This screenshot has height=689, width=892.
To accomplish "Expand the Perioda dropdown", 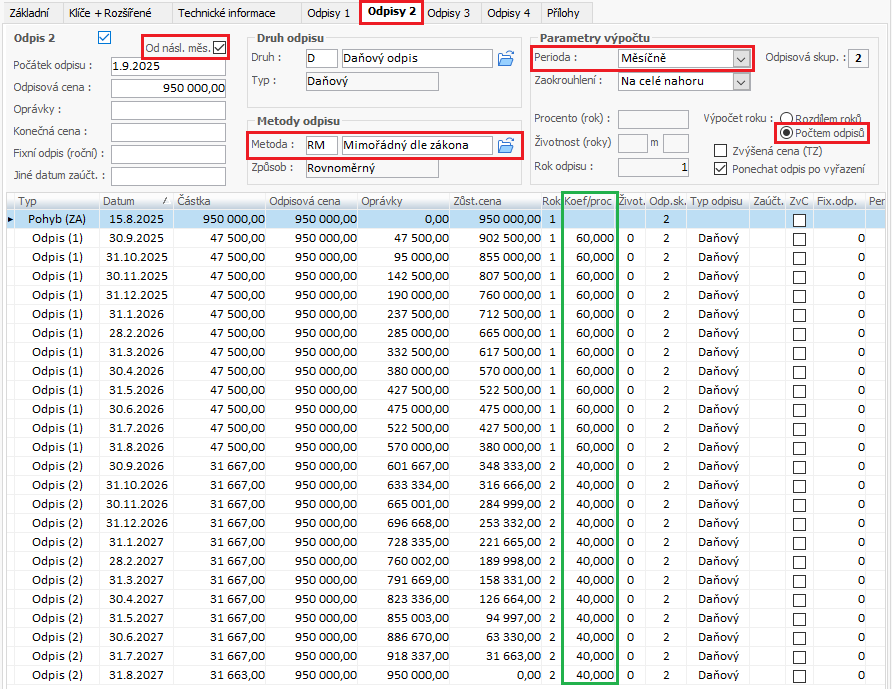I will tap(741, 59).
